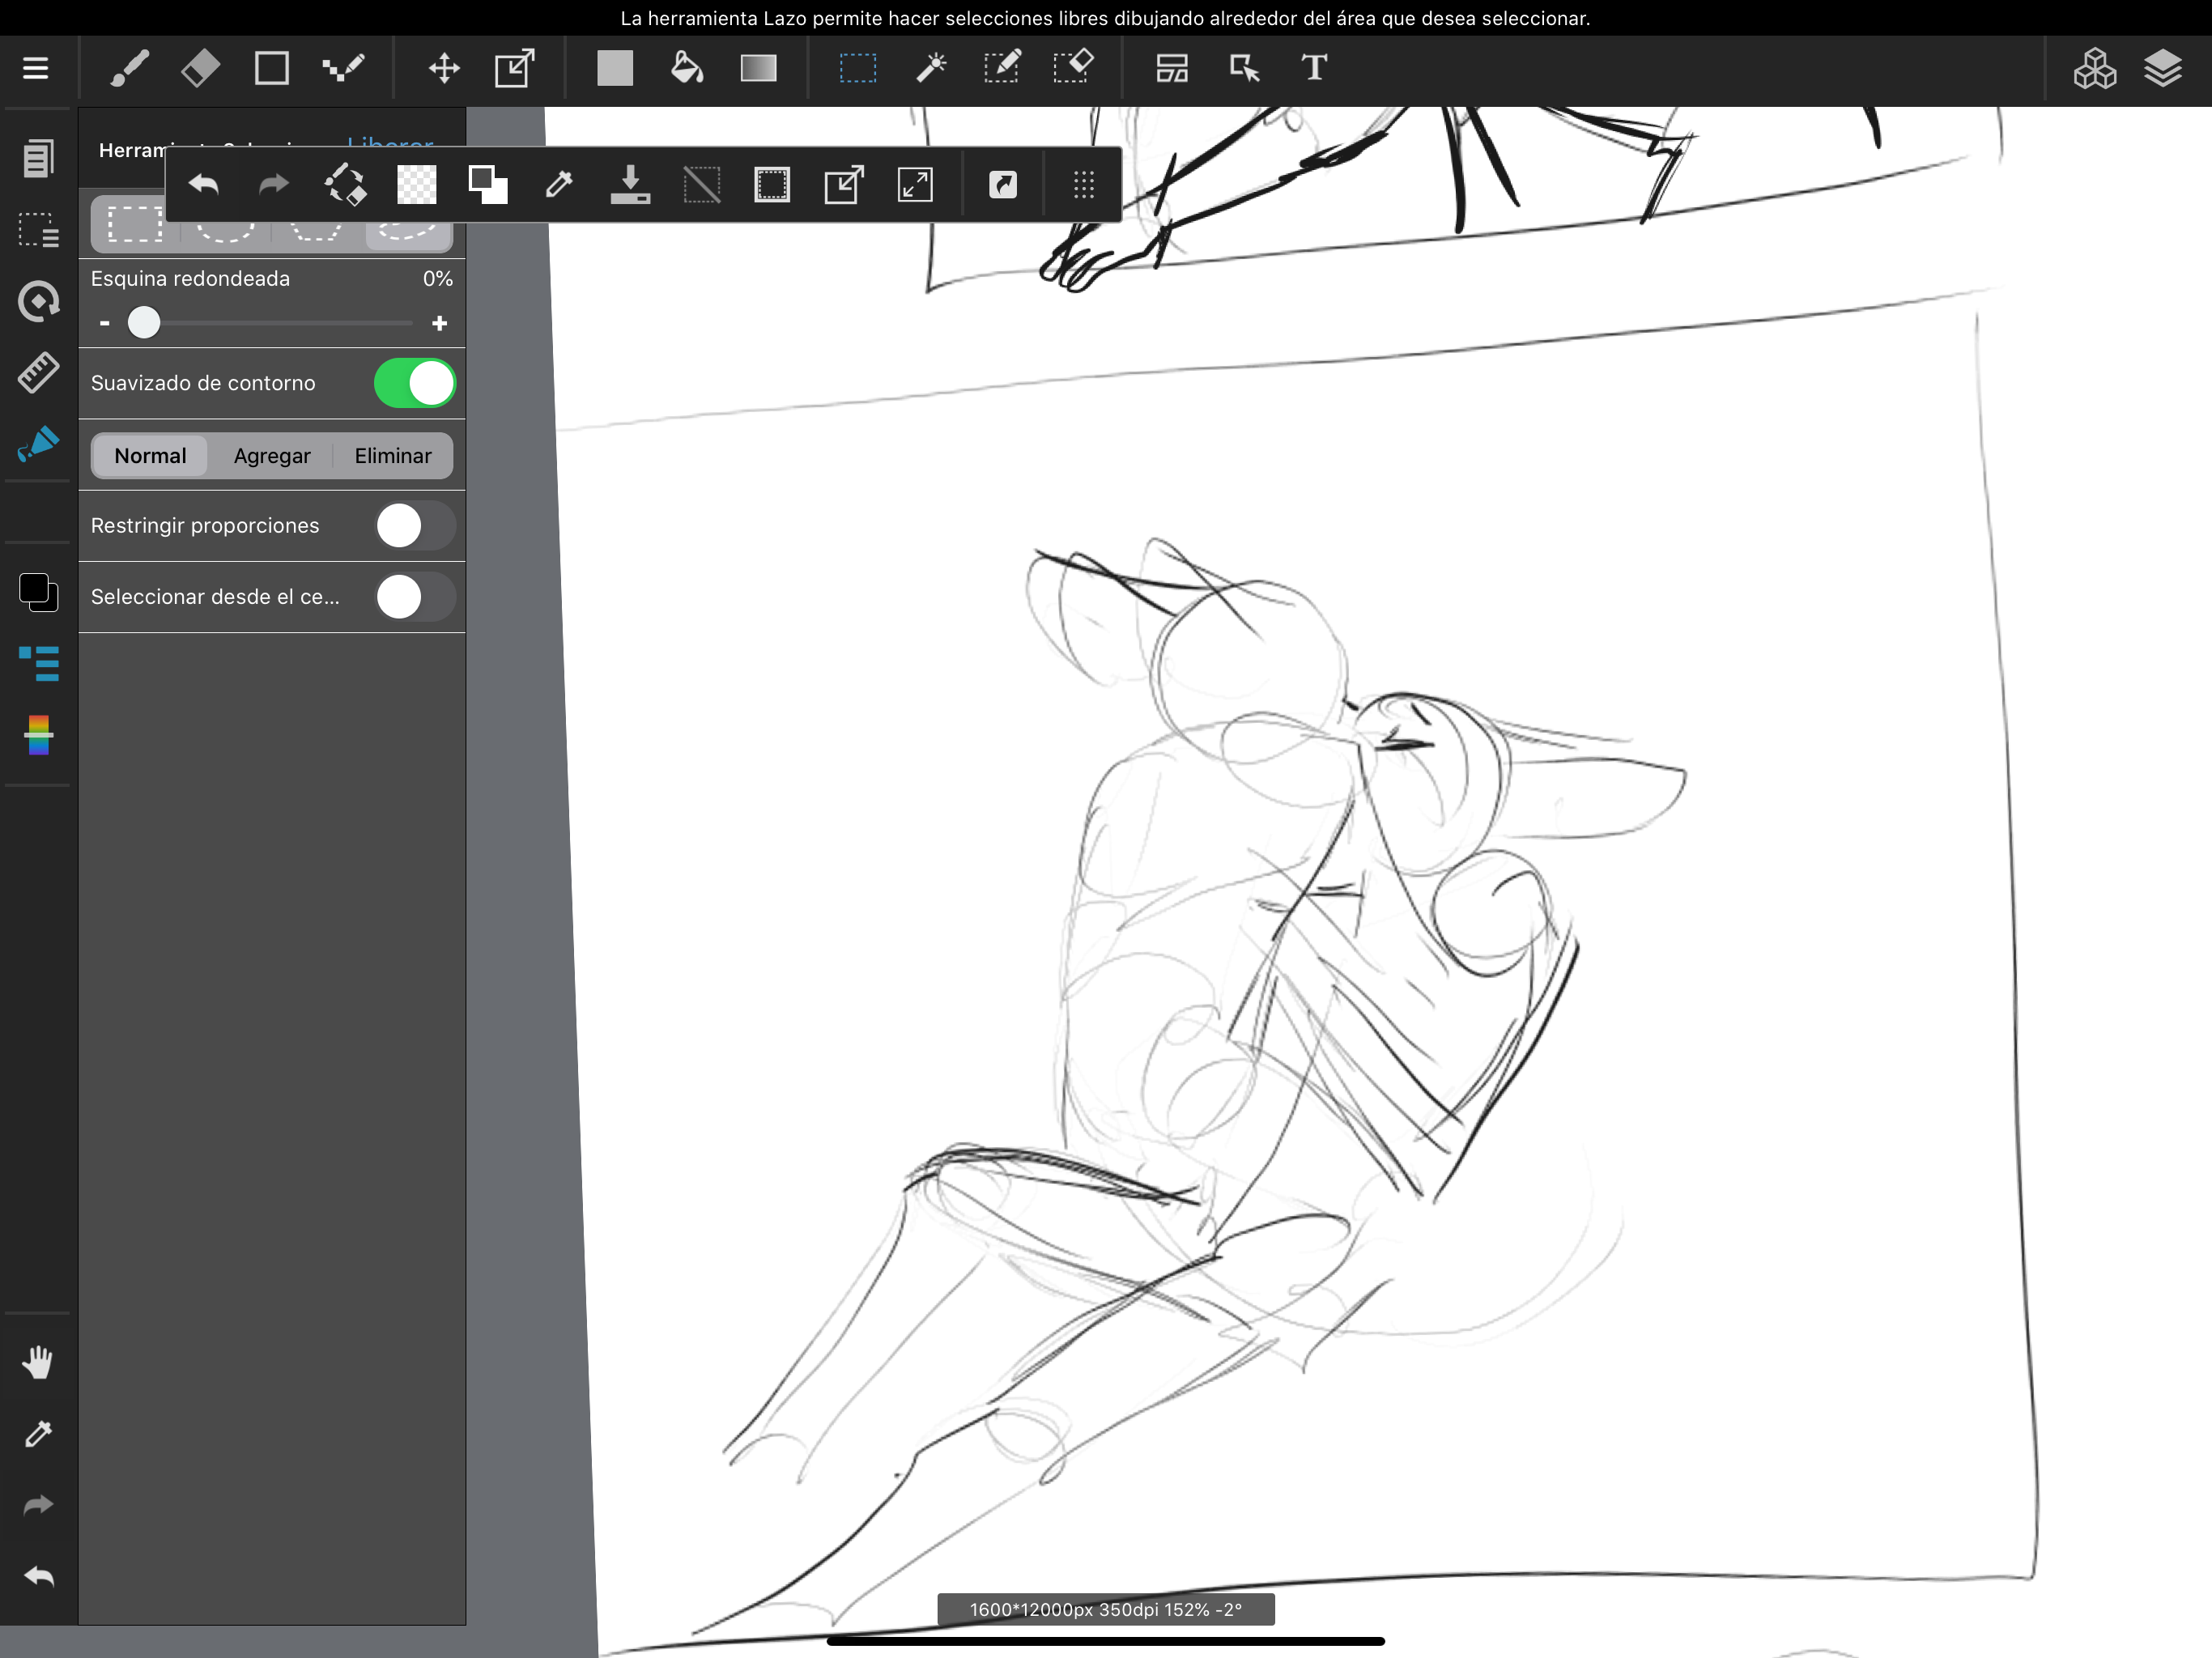The image size is (2212, 1658).
Task: Click the Liberar link
Action: pyautogui.click(x=391, y=141)
